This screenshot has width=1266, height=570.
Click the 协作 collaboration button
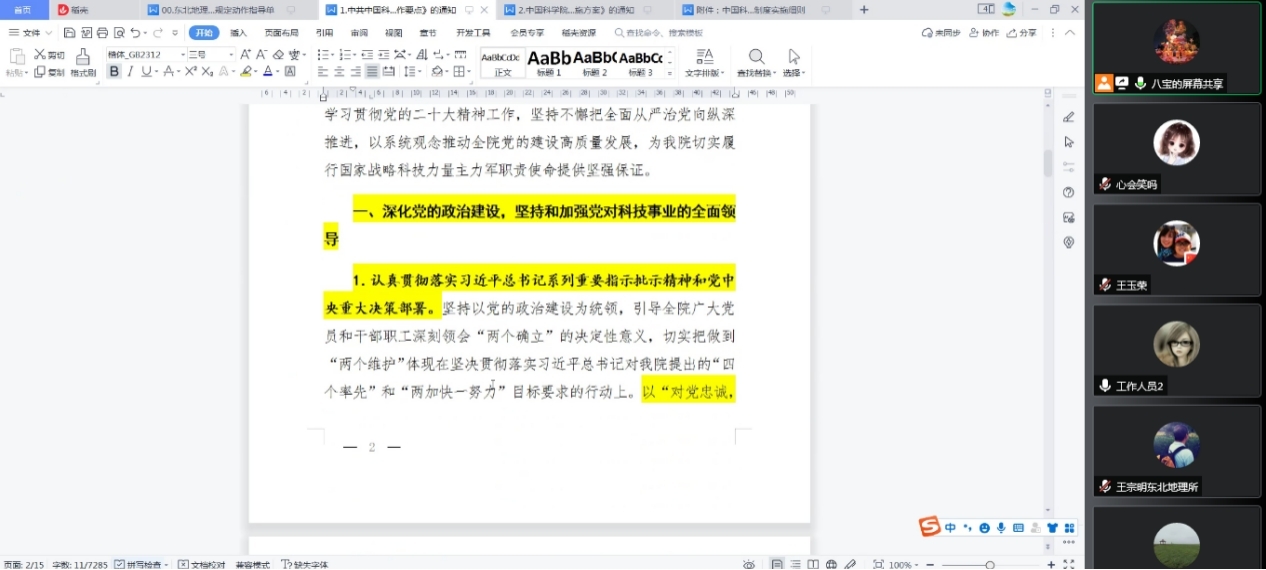coord(984,33)
